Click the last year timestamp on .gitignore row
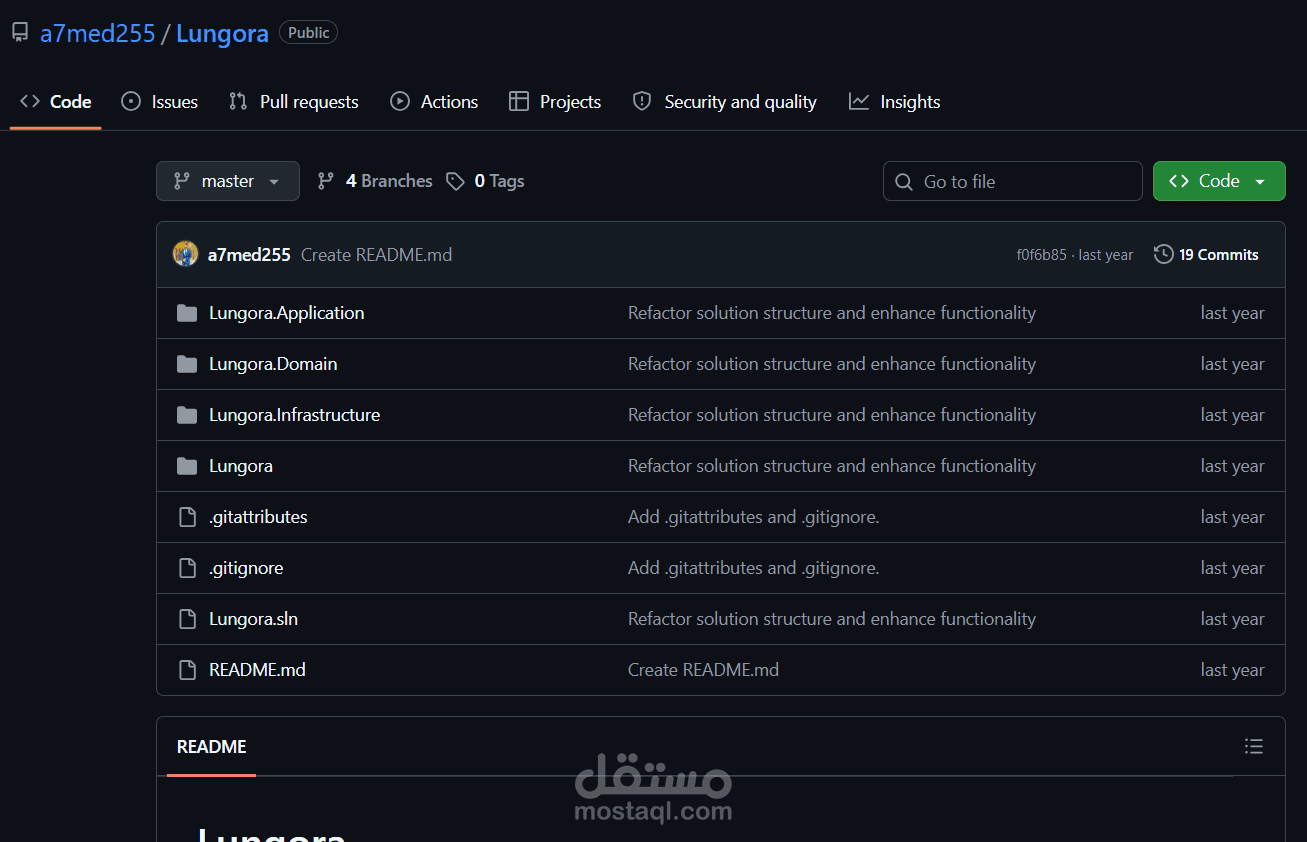The image size is (1307, 842). 1232,568
